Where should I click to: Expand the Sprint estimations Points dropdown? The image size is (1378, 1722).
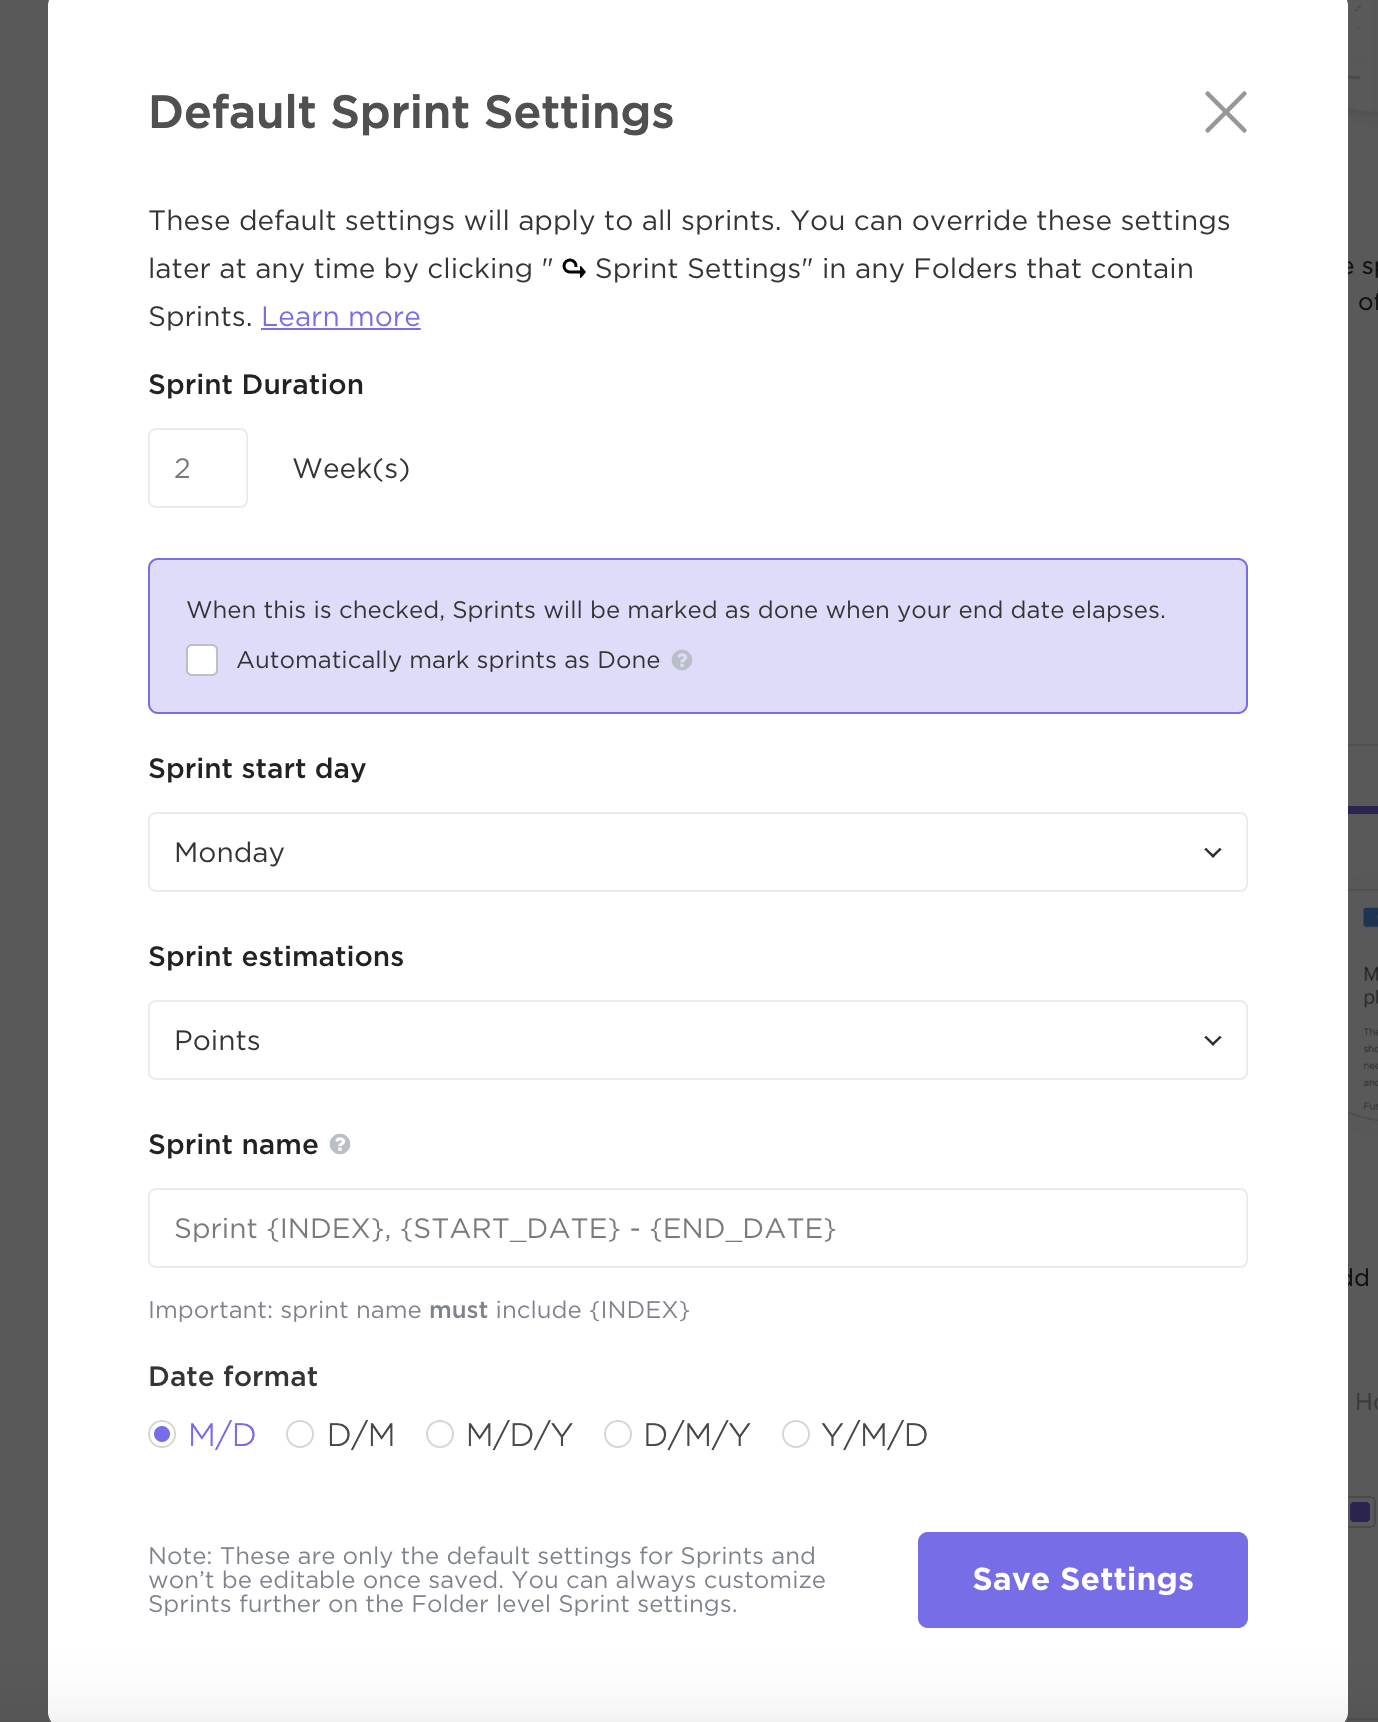click(x=697, y=1040)
